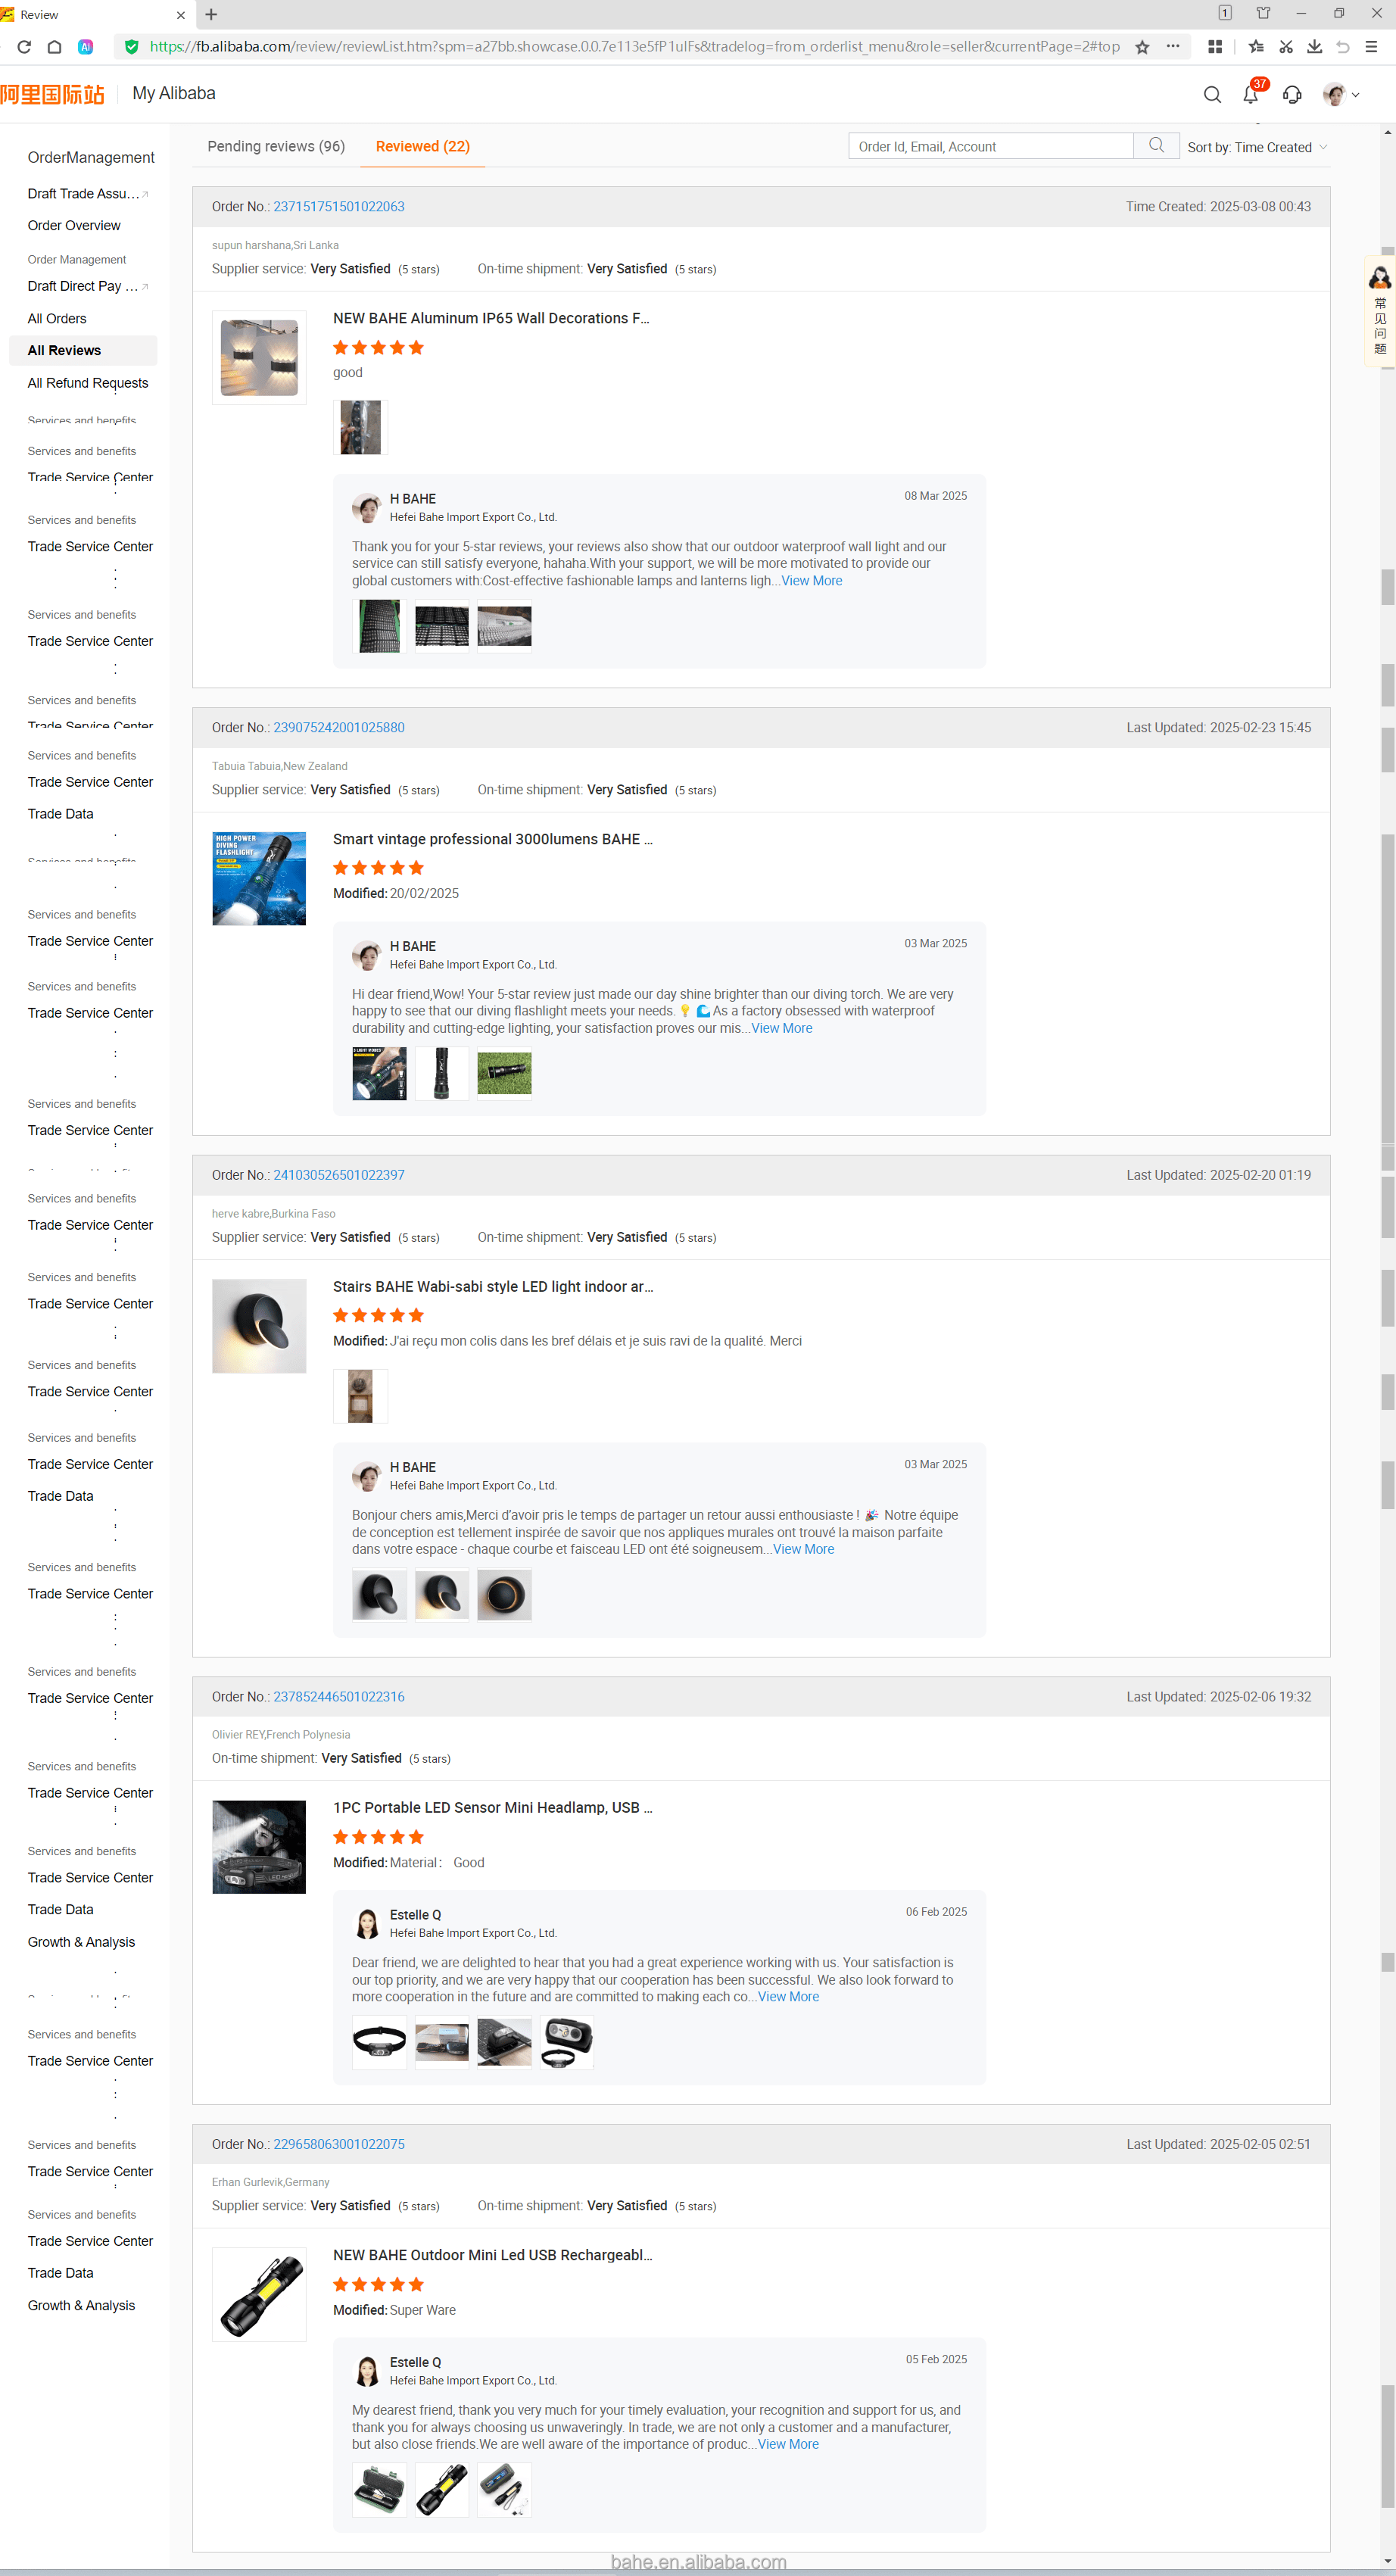This screenshot has width=1396, height=2576.
Task: Open order number 239075242001025880
Action: point(339,728)
